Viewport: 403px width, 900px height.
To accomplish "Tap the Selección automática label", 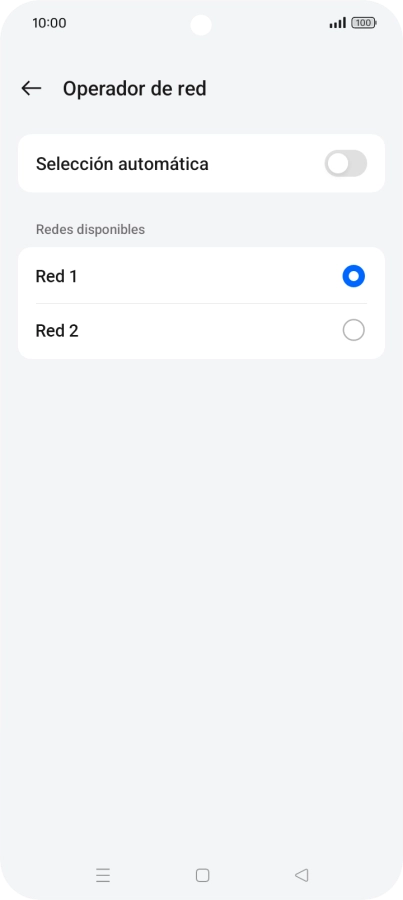I will coord(122,164).
